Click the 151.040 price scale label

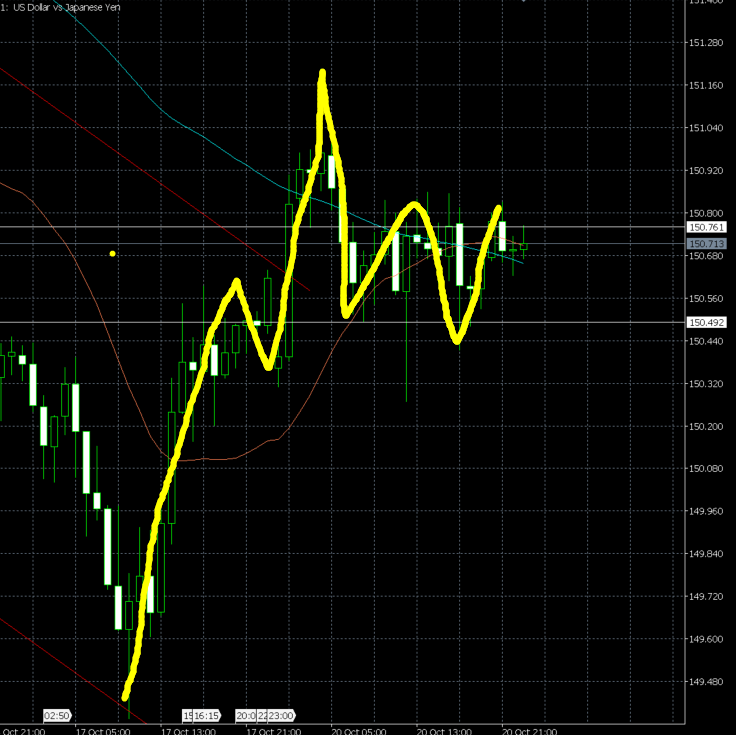click(706, 128)
